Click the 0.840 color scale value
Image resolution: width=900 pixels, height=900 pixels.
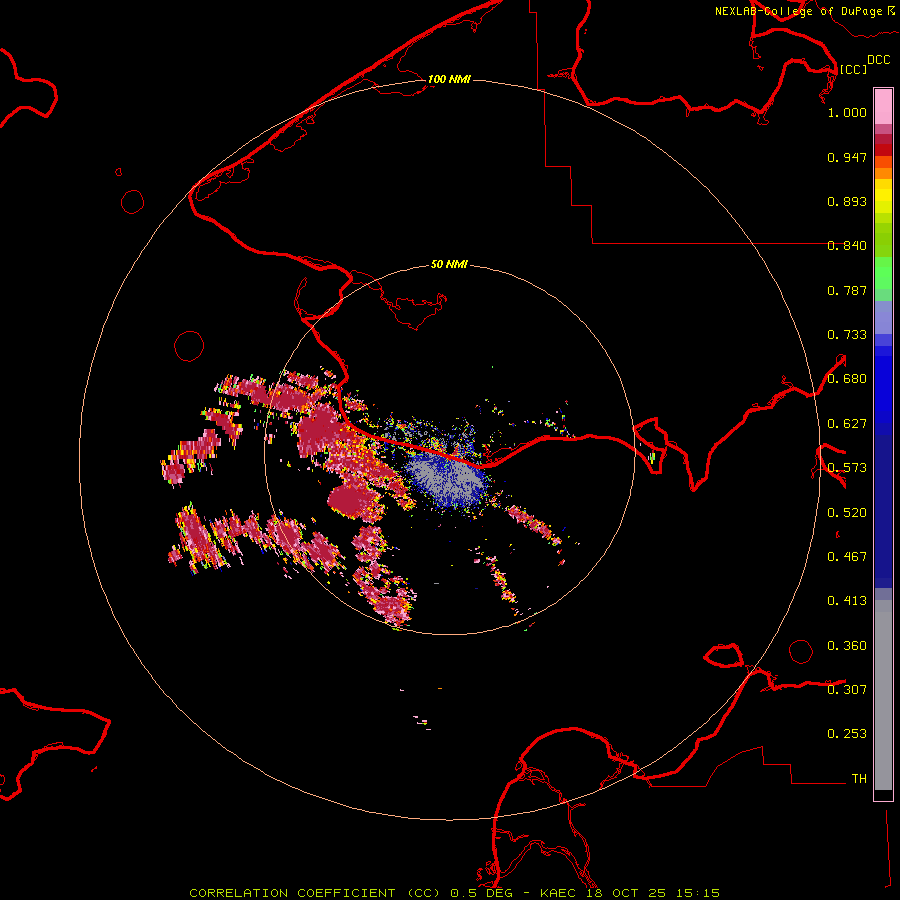pyautogui.click(x=847, y=246)
